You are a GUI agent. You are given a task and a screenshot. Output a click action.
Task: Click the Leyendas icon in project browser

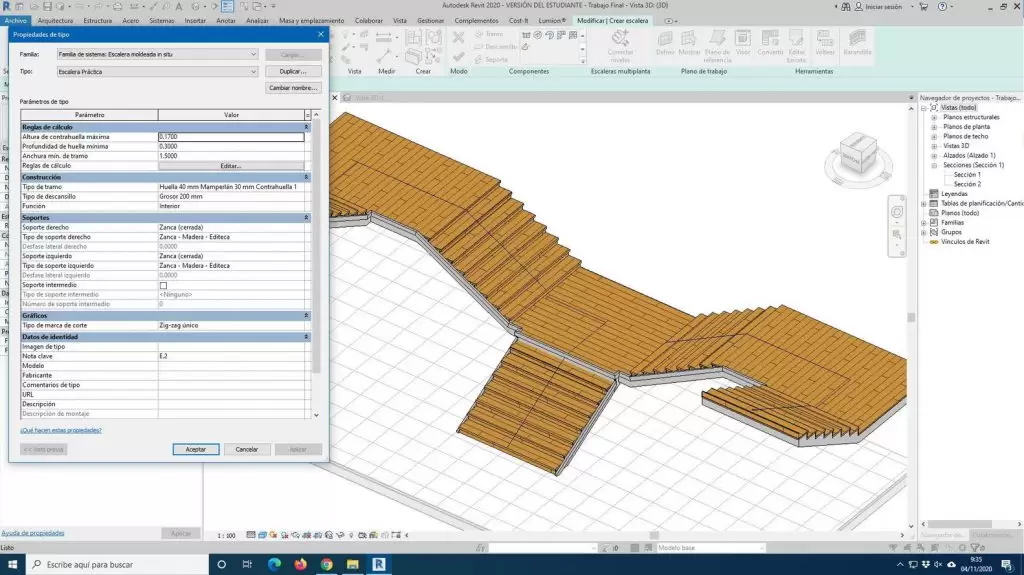pos(934,194)
